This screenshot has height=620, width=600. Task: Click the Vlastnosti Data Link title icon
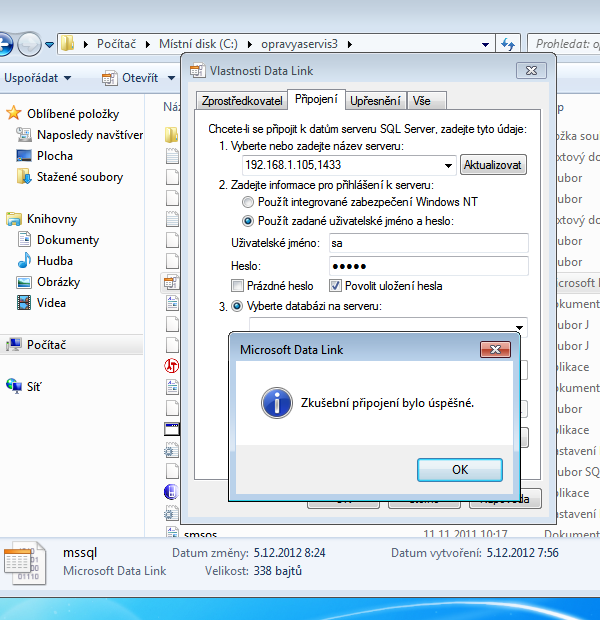tap(198, 71)
